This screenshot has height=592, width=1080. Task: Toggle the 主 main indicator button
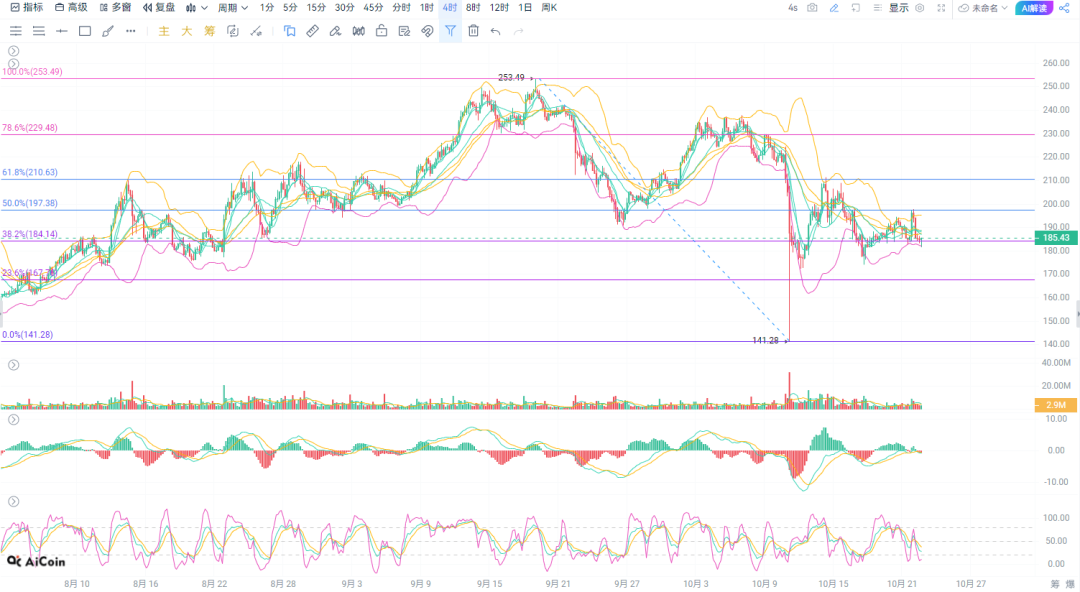click(x=164, y=31)
